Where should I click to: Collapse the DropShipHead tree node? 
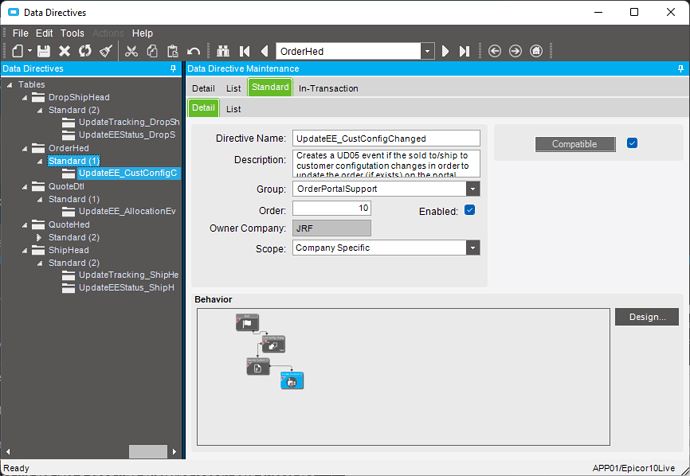coord(25,98)
